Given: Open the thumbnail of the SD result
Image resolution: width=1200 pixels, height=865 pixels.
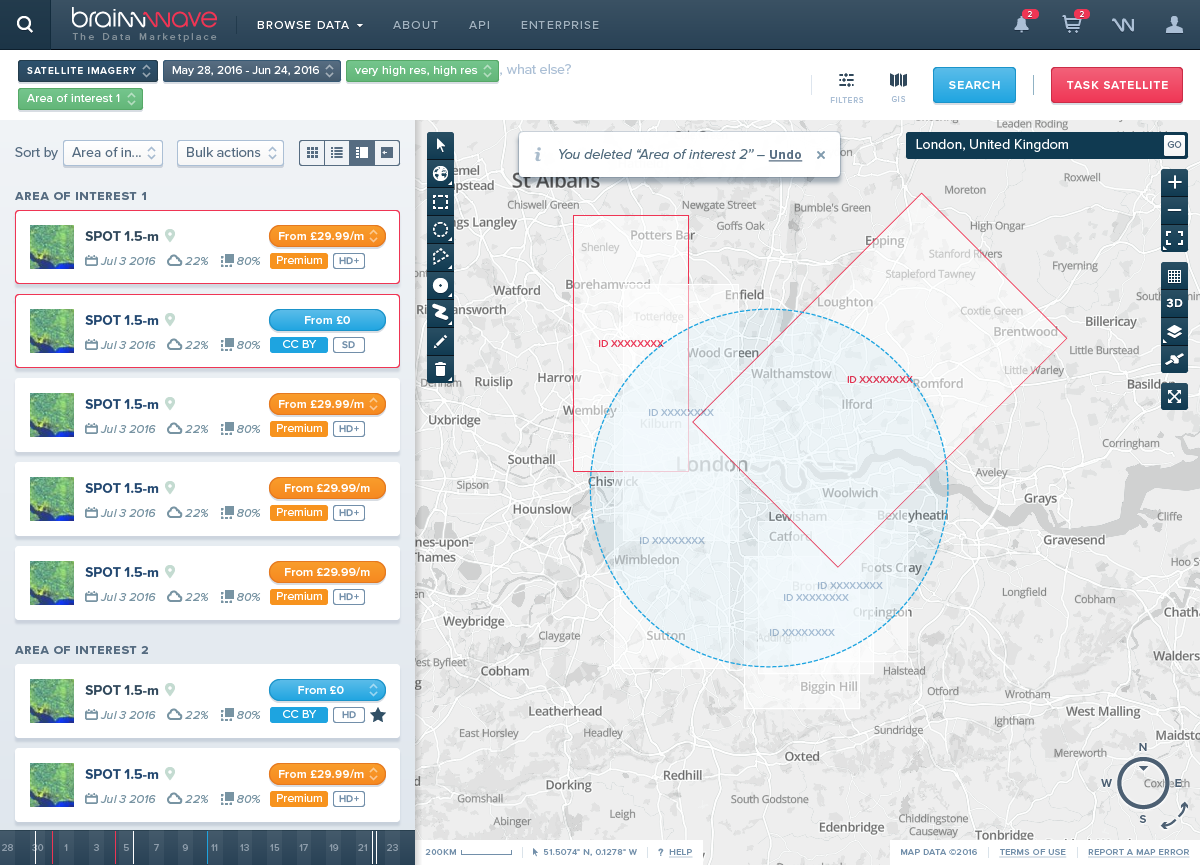Looking at the screenshot, I should (52, 331).
